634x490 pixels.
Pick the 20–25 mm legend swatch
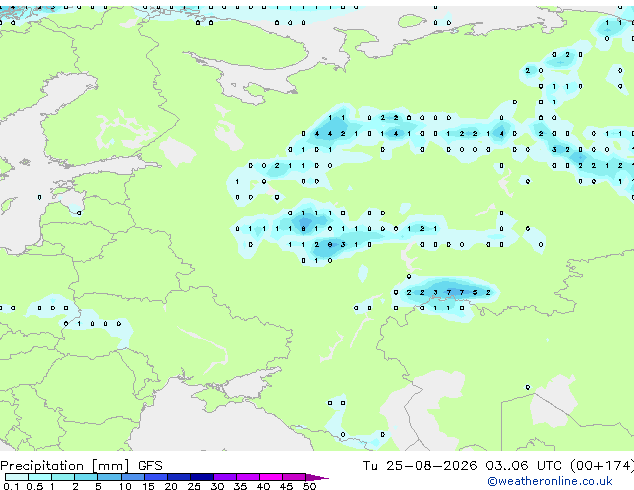click(178, 477)
